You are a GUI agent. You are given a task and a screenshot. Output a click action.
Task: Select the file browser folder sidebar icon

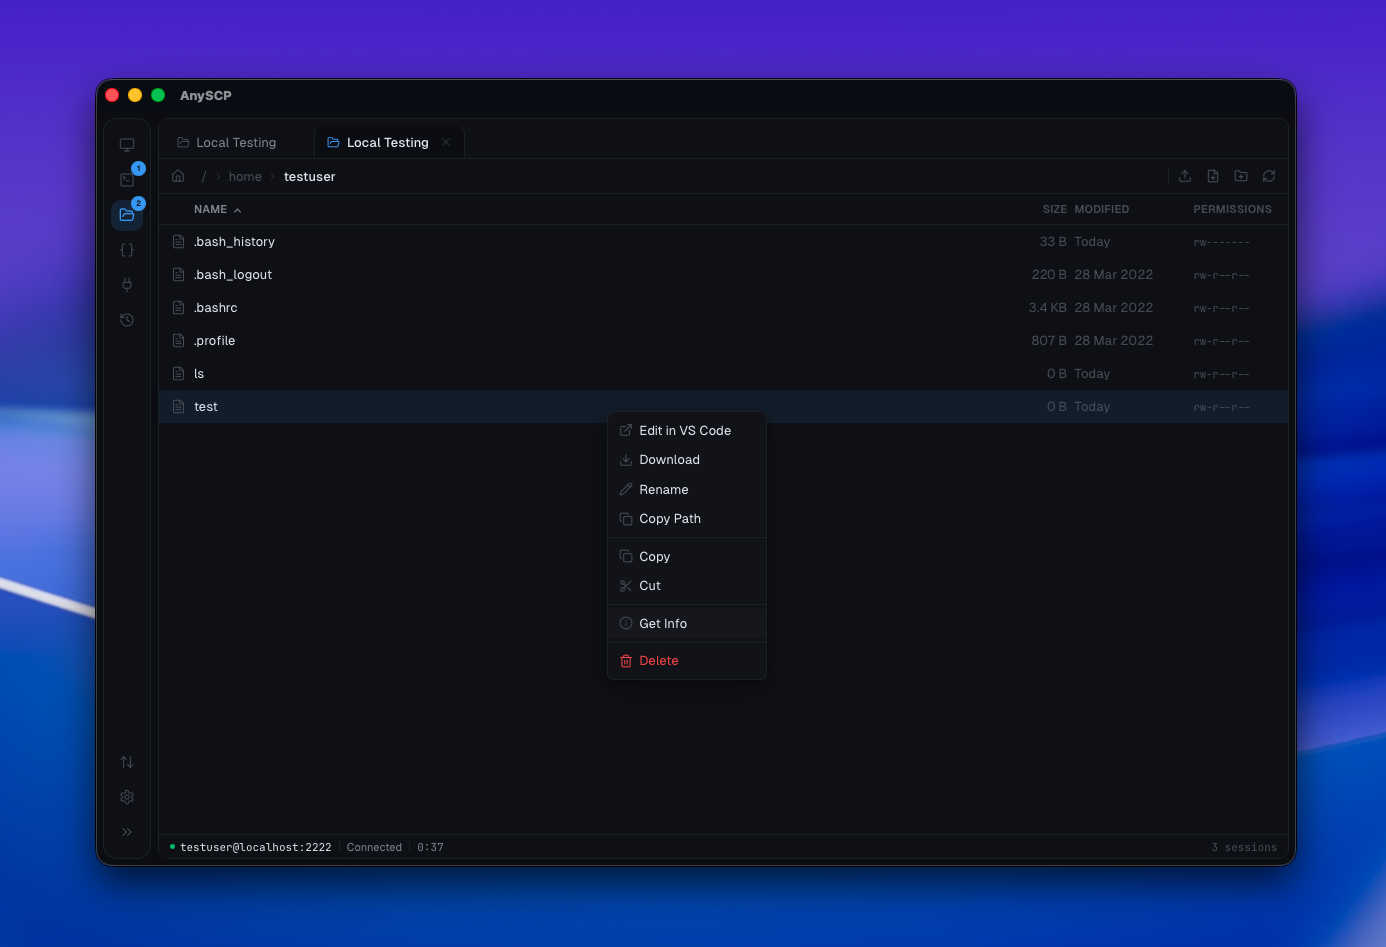tap(127, 215)
